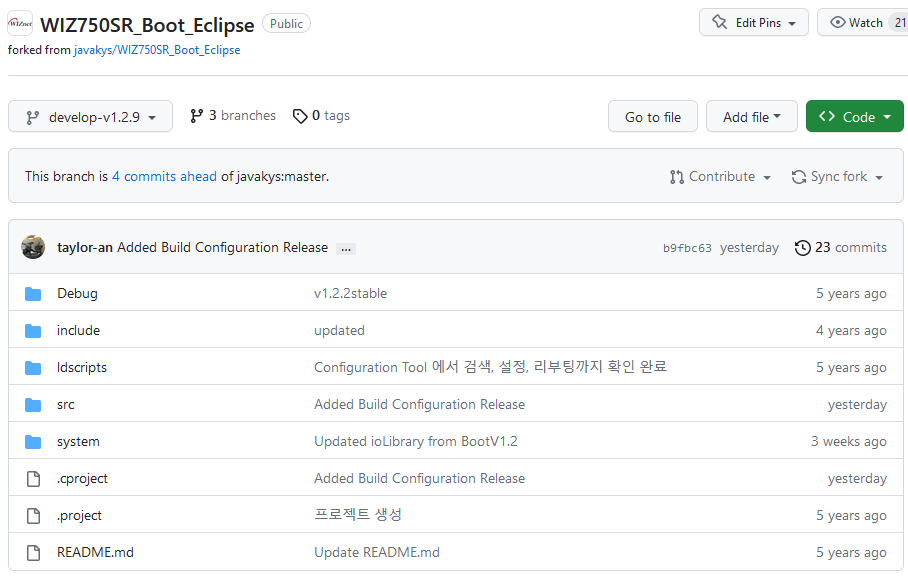The width and height of the screenshot is (908, 576).
Task: Open the 'updated' commit message
Action: pyautogui.click(x=339, y=331)
